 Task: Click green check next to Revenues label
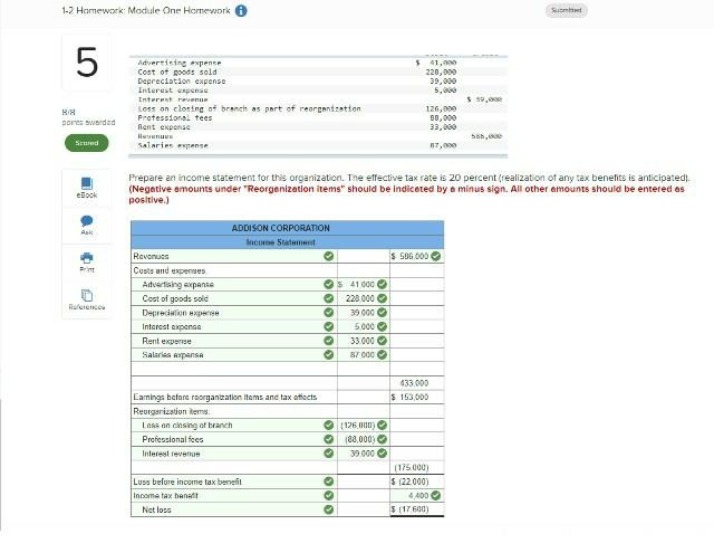328,256
